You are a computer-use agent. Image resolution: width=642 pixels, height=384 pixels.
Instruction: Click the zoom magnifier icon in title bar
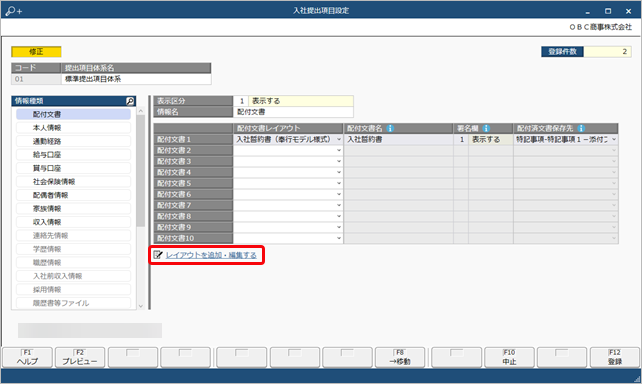point(13,11)
